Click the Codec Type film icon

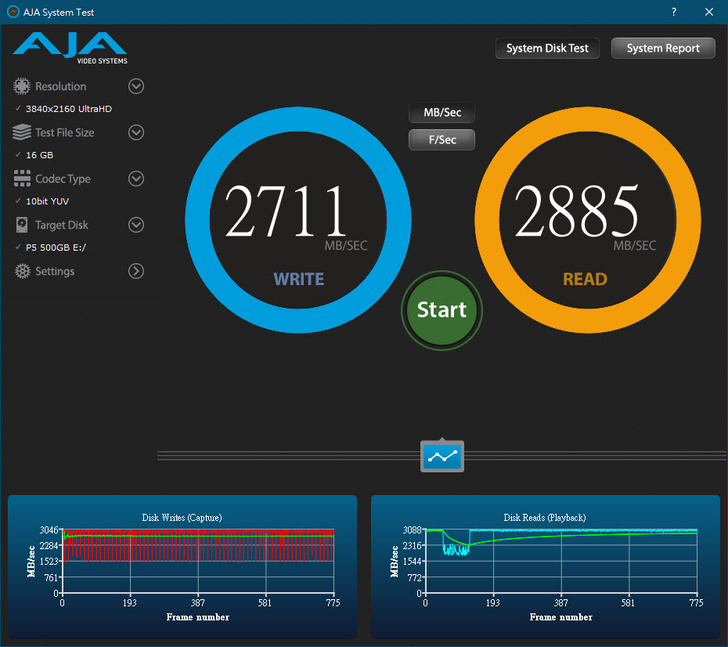coord(22,179)
